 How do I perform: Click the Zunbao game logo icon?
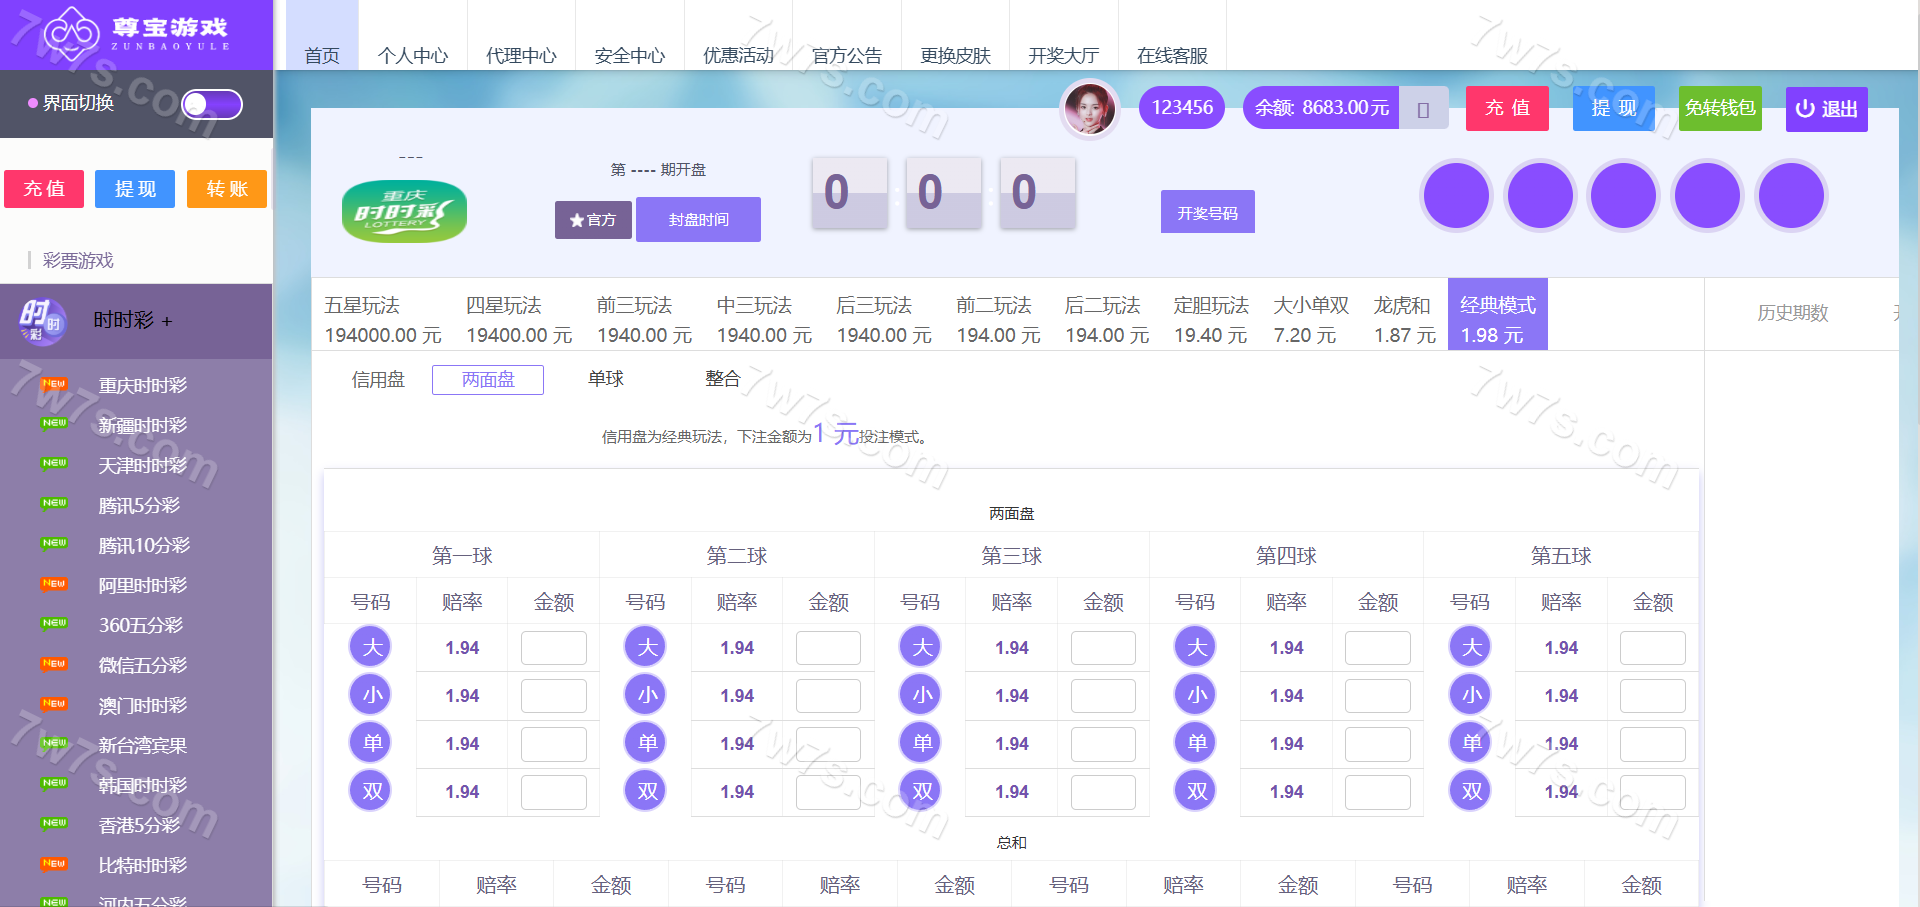pyautogui.click(x=70, y=33)
